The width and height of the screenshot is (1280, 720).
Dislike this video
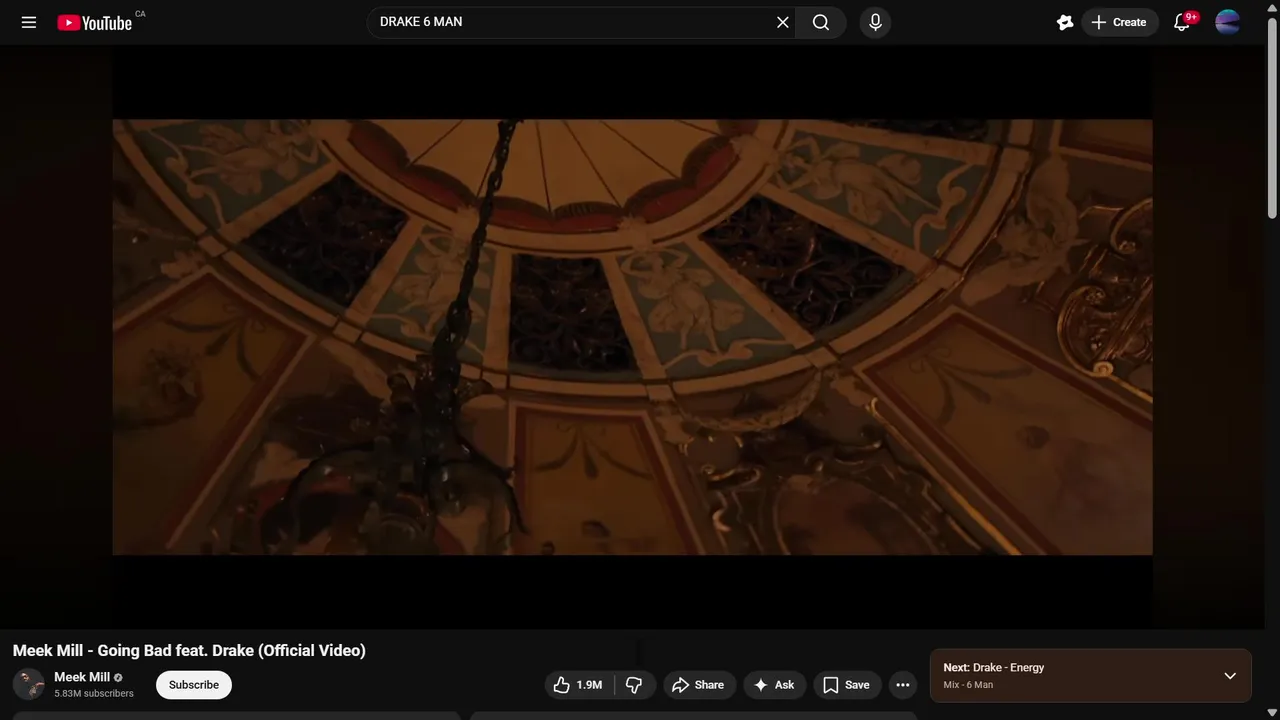(x=634, y=685)
